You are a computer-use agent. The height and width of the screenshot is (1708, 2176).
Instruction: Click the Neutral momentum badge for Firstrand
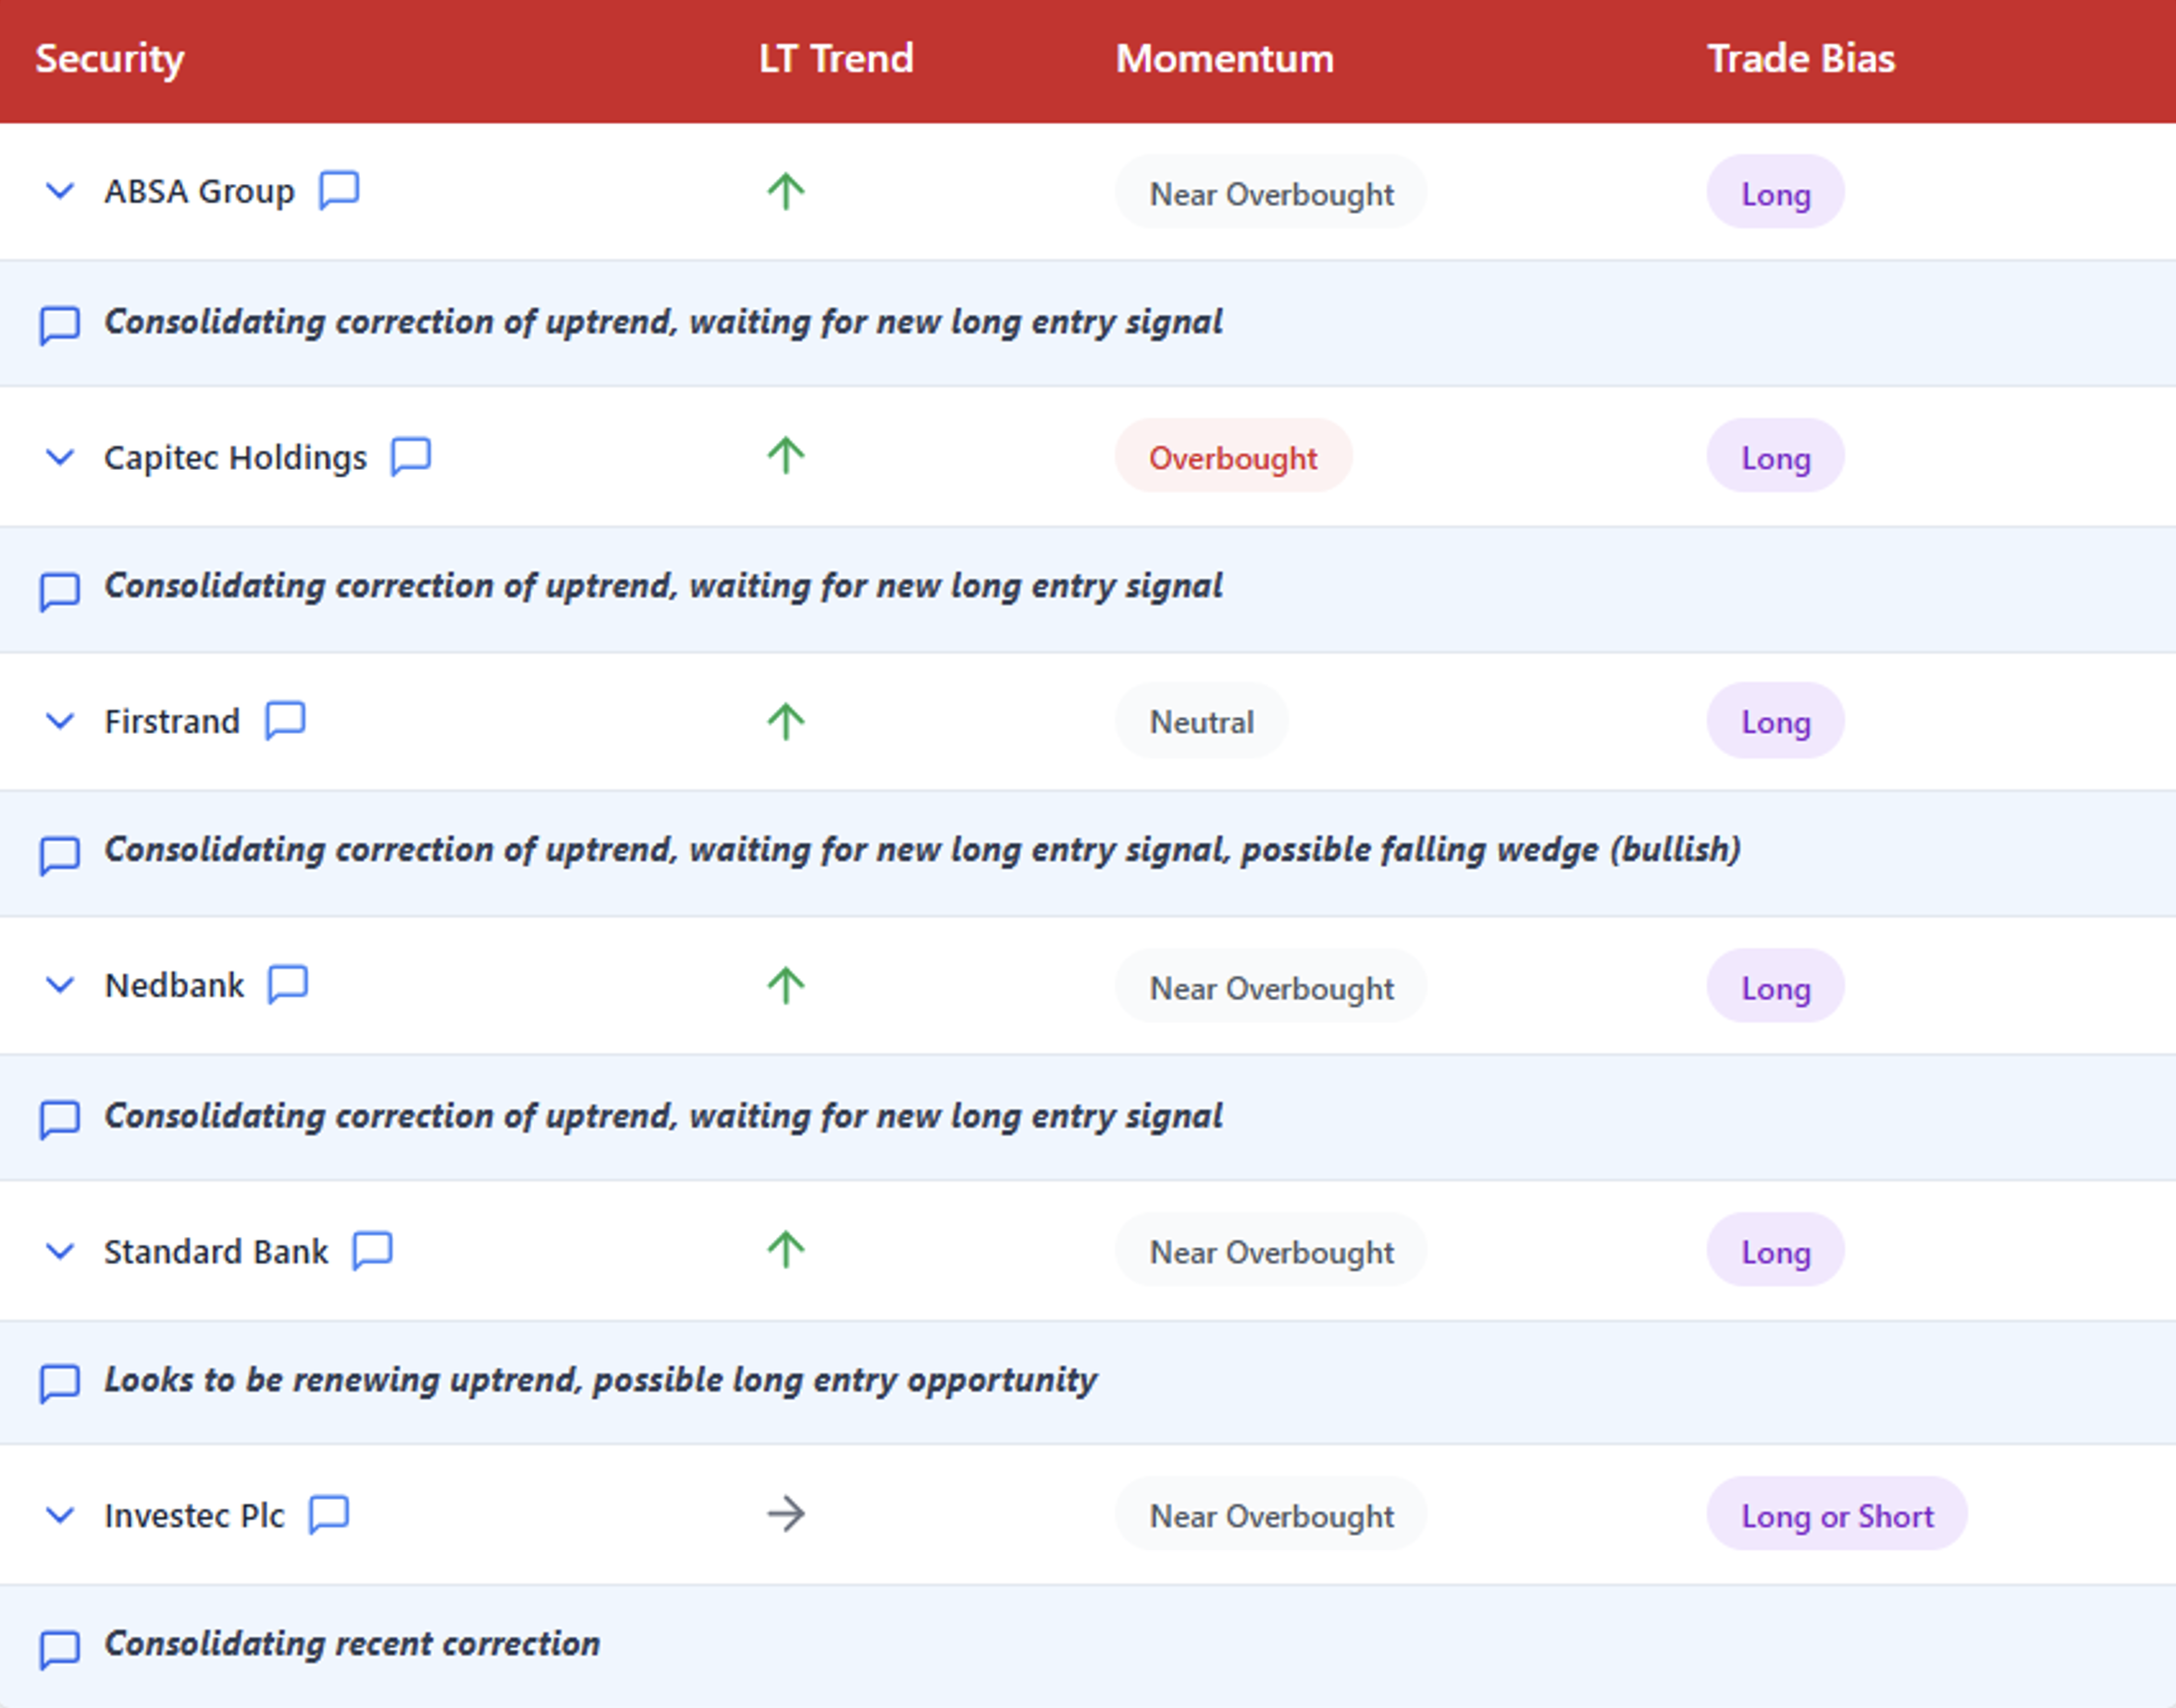(x=1201, y=721)
